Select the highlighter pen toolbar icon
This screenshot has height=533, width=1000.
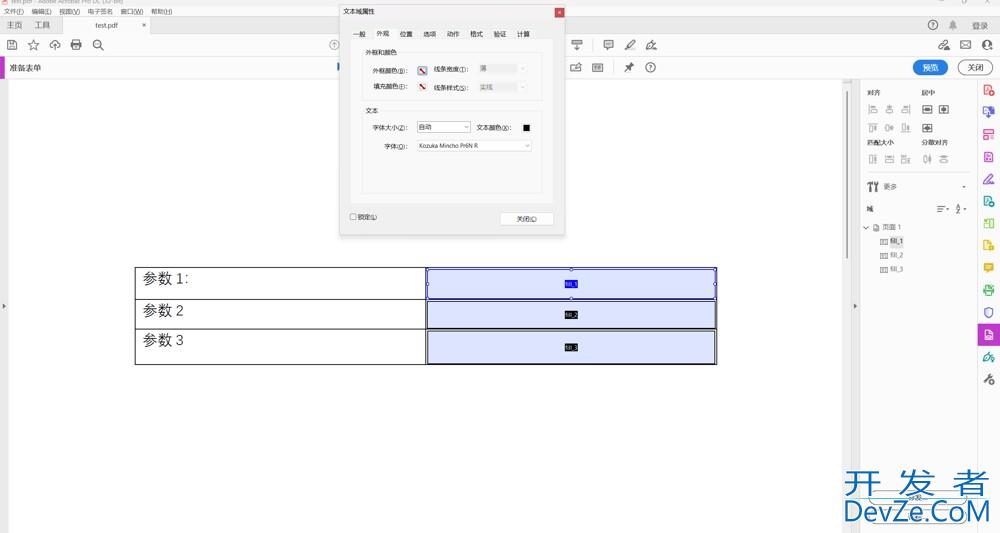click(x=630, y=45)
